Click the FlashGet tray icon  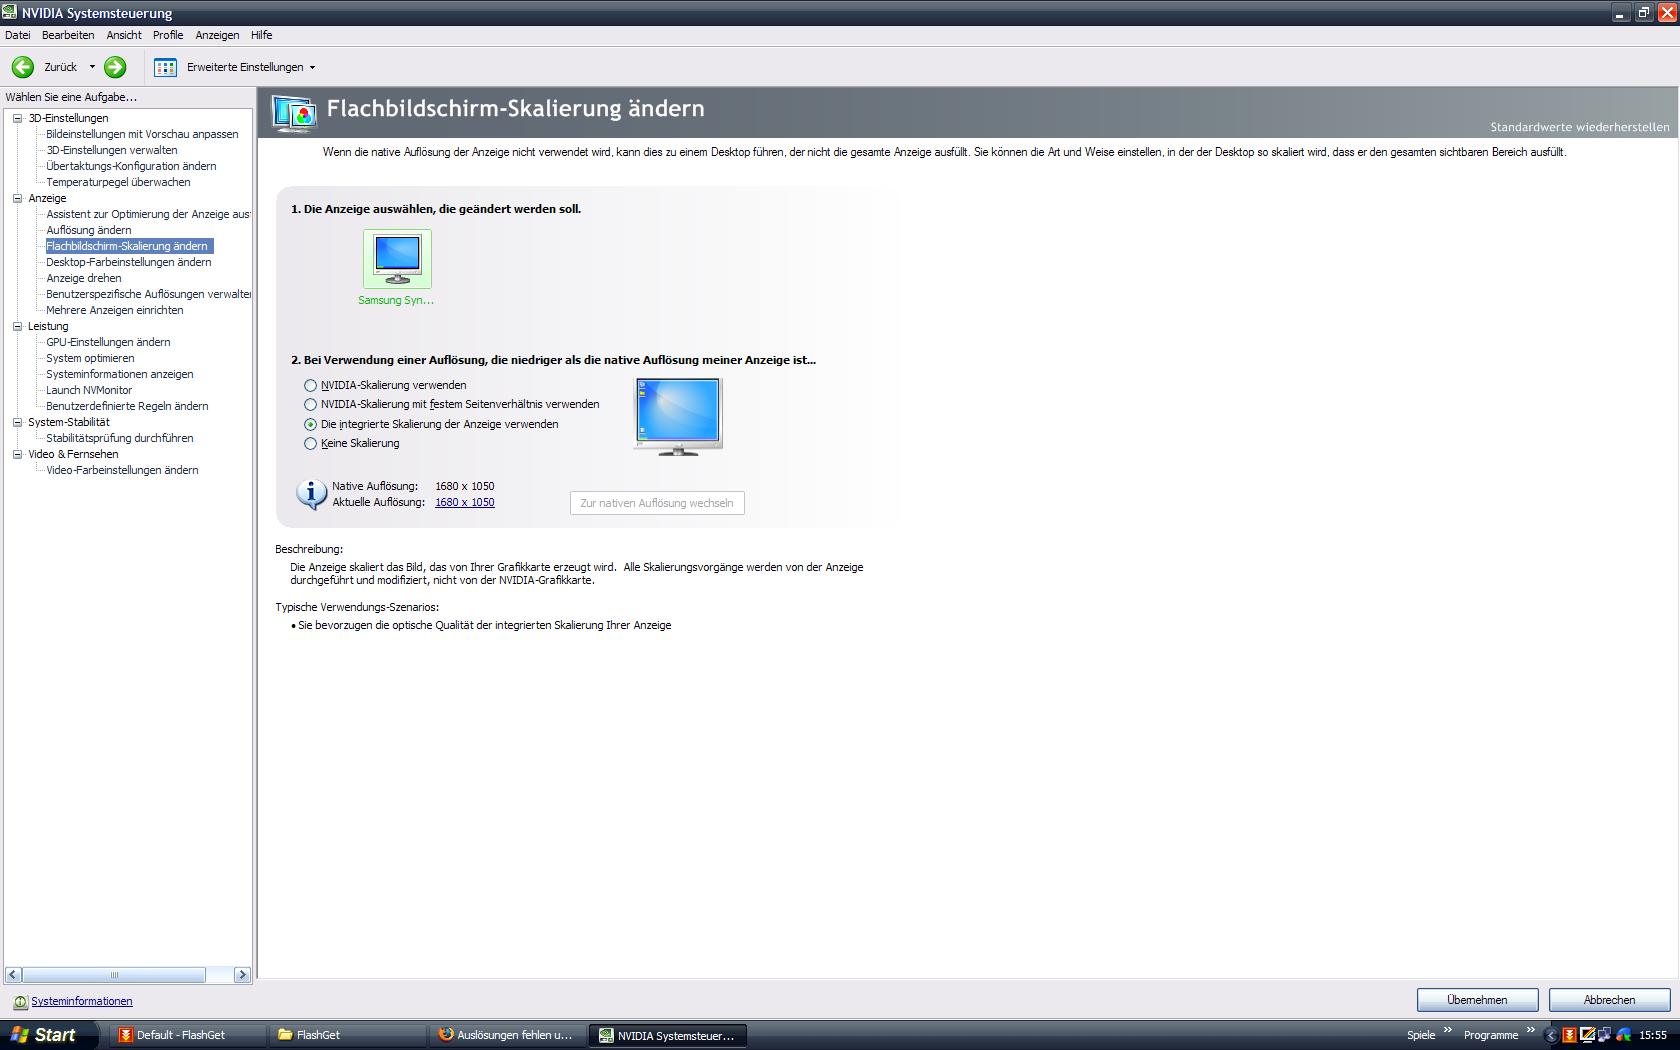1570,1035
